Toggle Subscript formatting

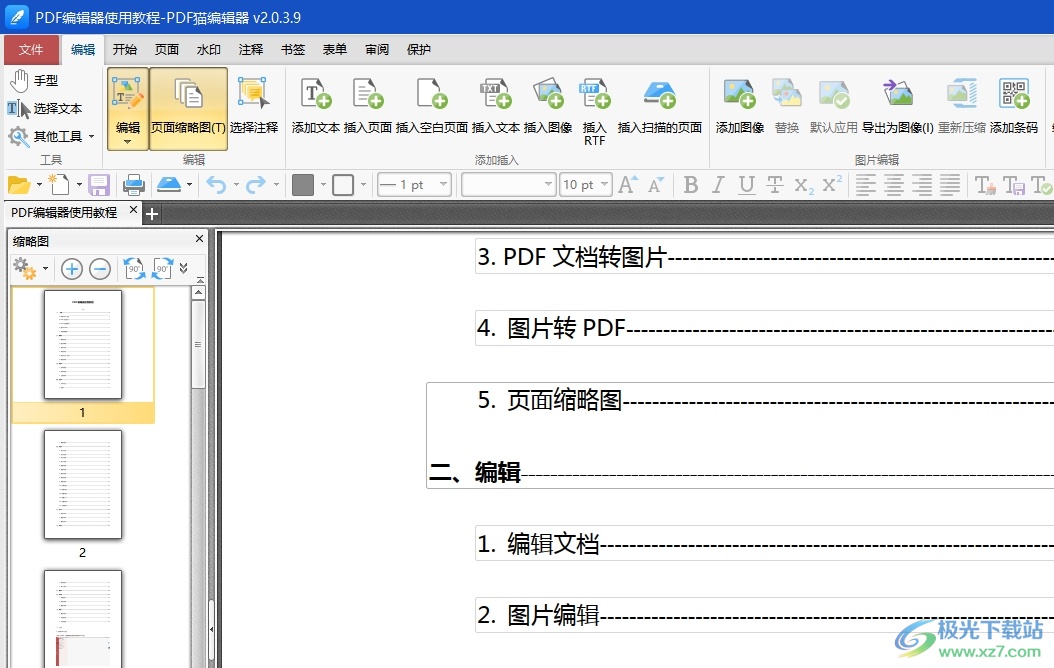(803, 185)
